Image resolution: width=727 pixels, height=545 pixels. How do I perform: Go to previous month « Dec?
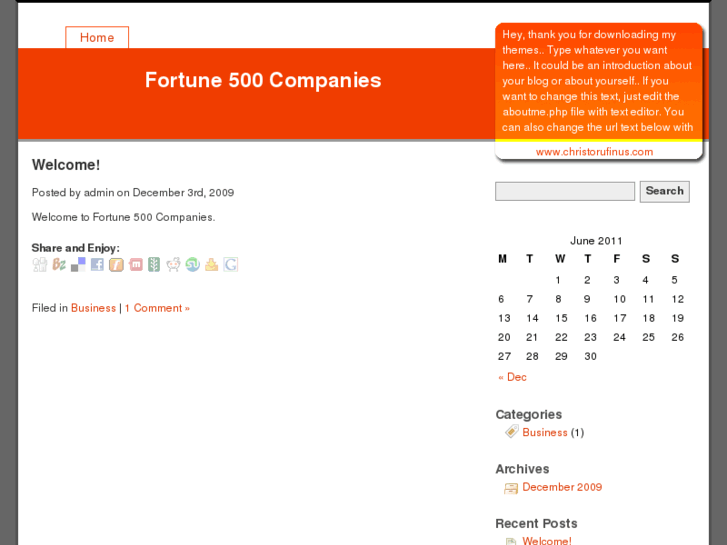click(512, 377)
